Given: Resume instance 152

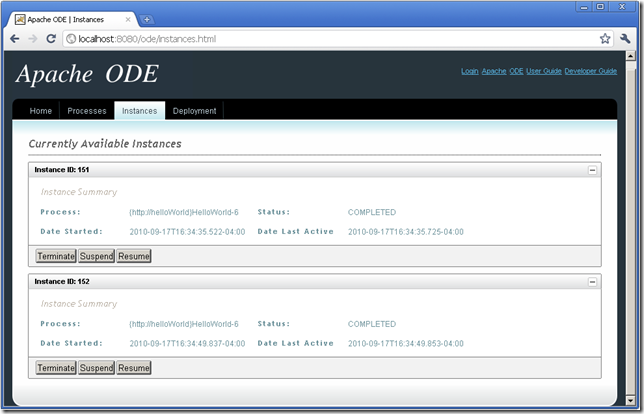Looking at the screenshot, I should [134, 368].
